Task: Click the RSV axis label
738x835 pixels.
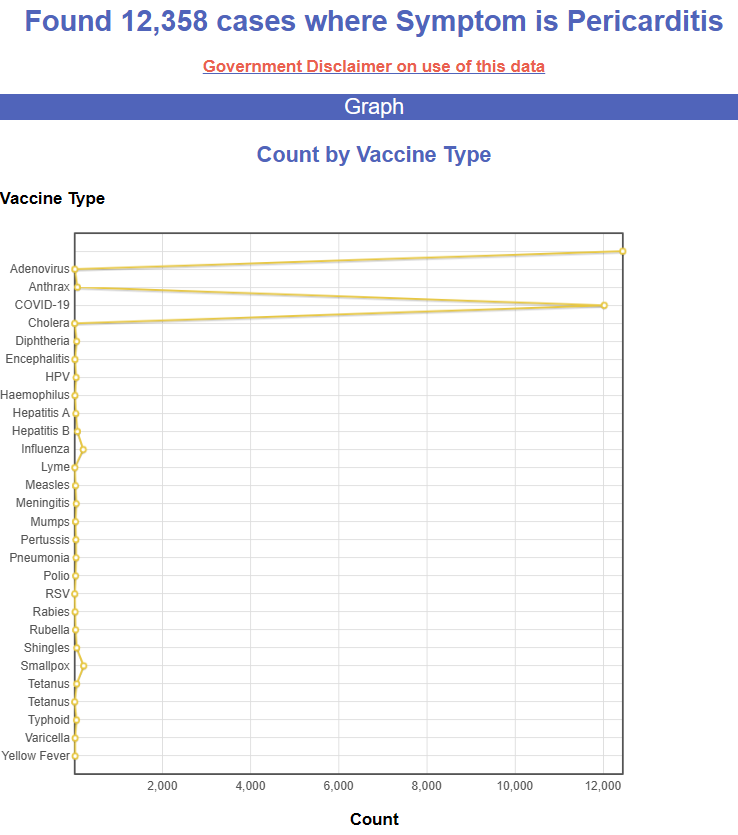Action: [58, 594]
